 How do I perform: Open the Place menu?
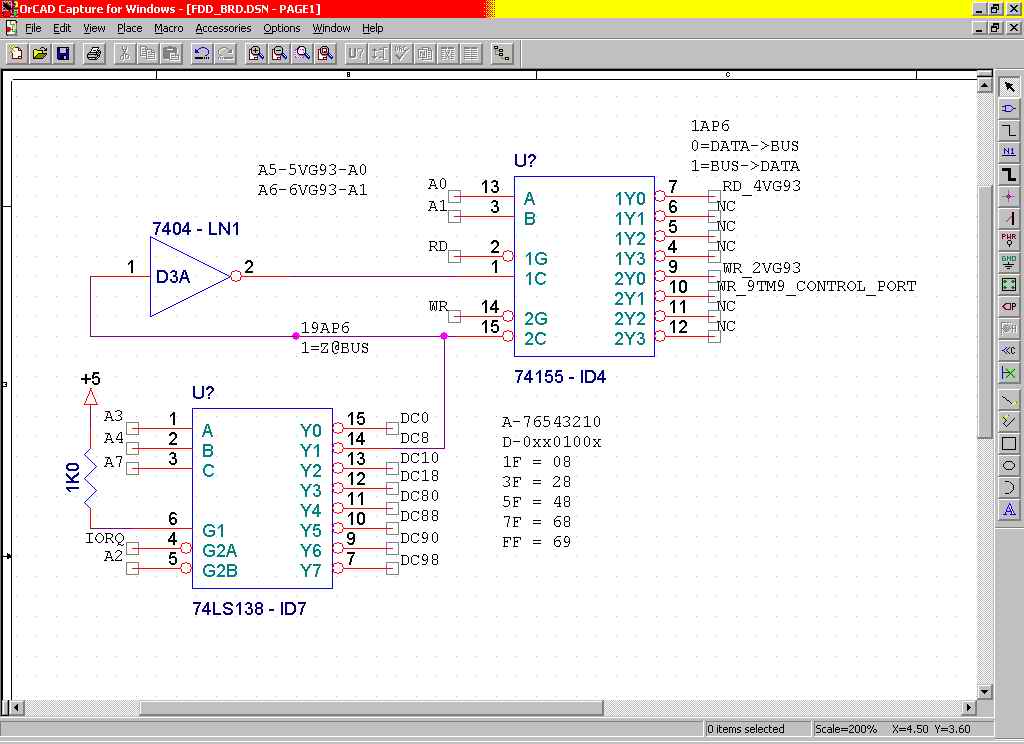130,28
